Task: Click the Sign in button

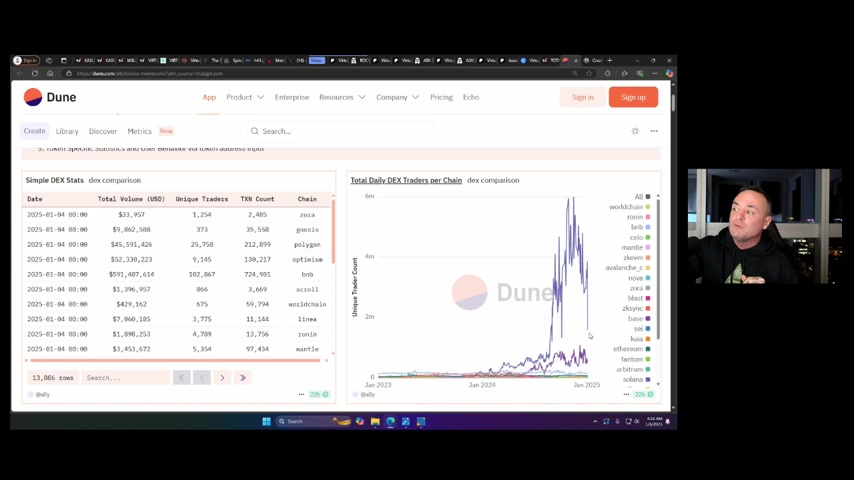Action: click(x=583, y=97)
